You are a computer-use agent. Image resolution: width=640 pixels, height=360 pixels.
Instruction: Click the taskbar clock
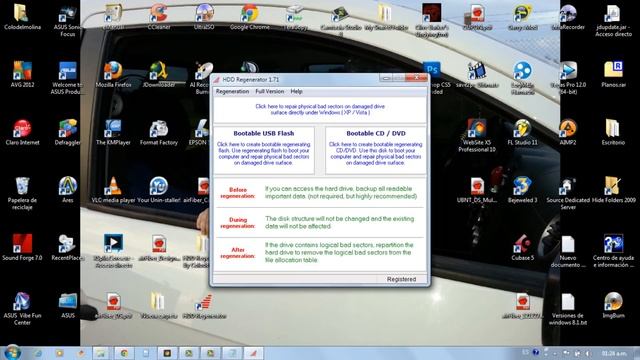click(614, 353)
